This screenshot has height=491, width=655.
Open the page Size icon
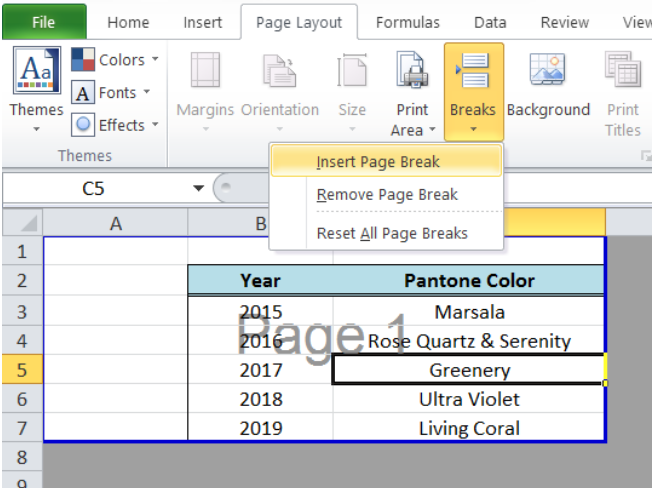pos(352,70)
